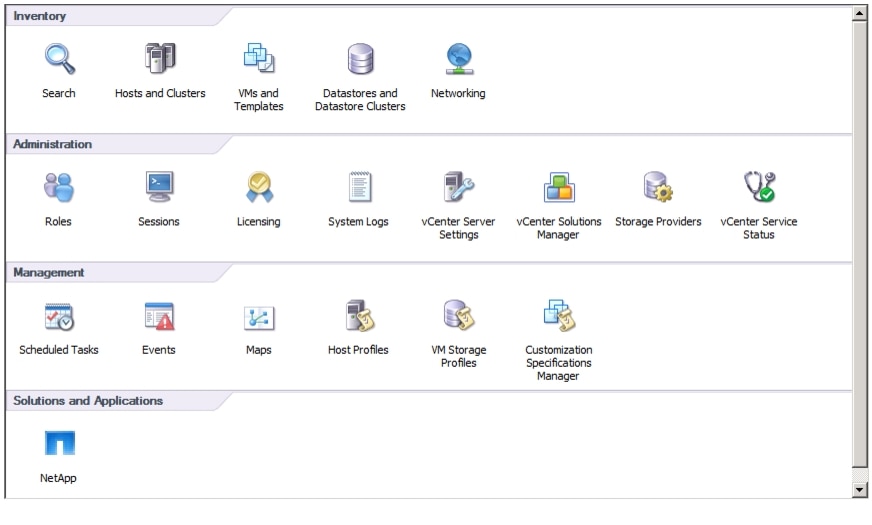The image size is (872, 525).
Task: Open the Host Profiles icon
Action: [360, 315]
